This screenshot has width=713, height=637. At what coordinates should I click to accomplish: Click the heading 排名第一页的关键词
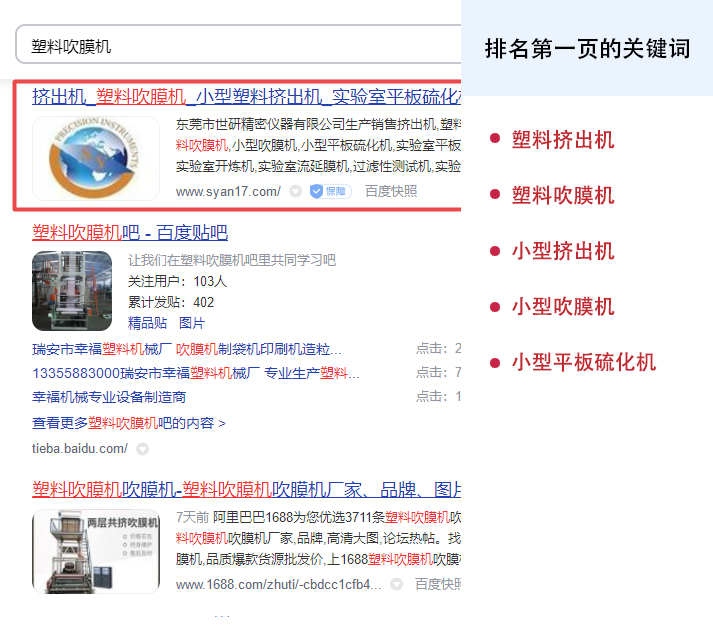coord(587,49)
